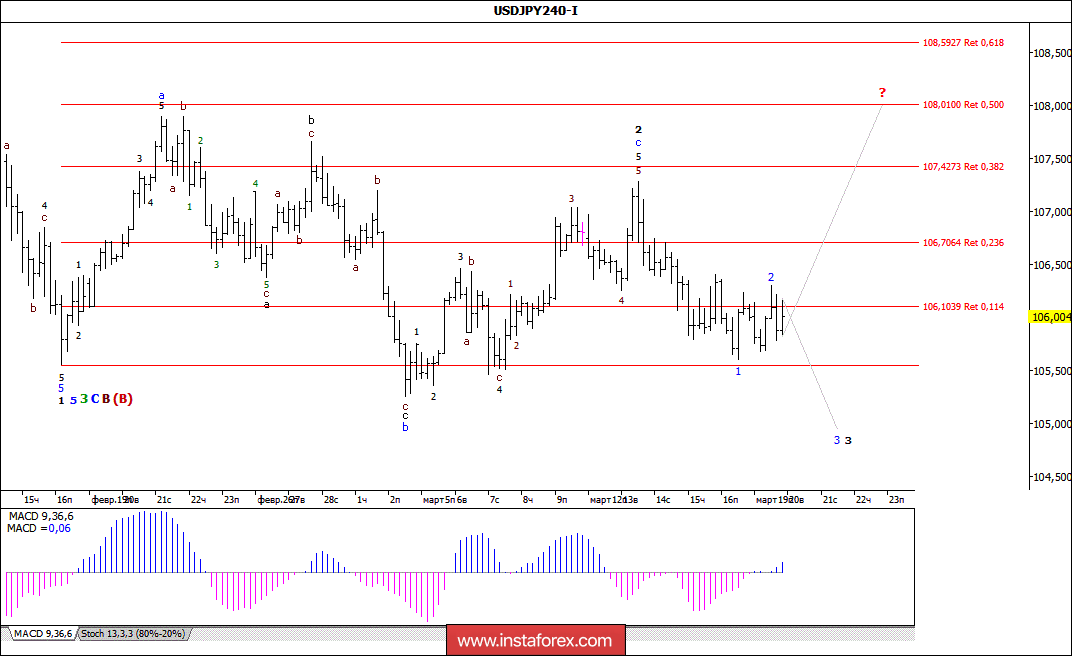Switch to the MACD 9,36,6 tab
Image resolution: width=1072 pixels, height=656 pixels.
coord(42,634)
